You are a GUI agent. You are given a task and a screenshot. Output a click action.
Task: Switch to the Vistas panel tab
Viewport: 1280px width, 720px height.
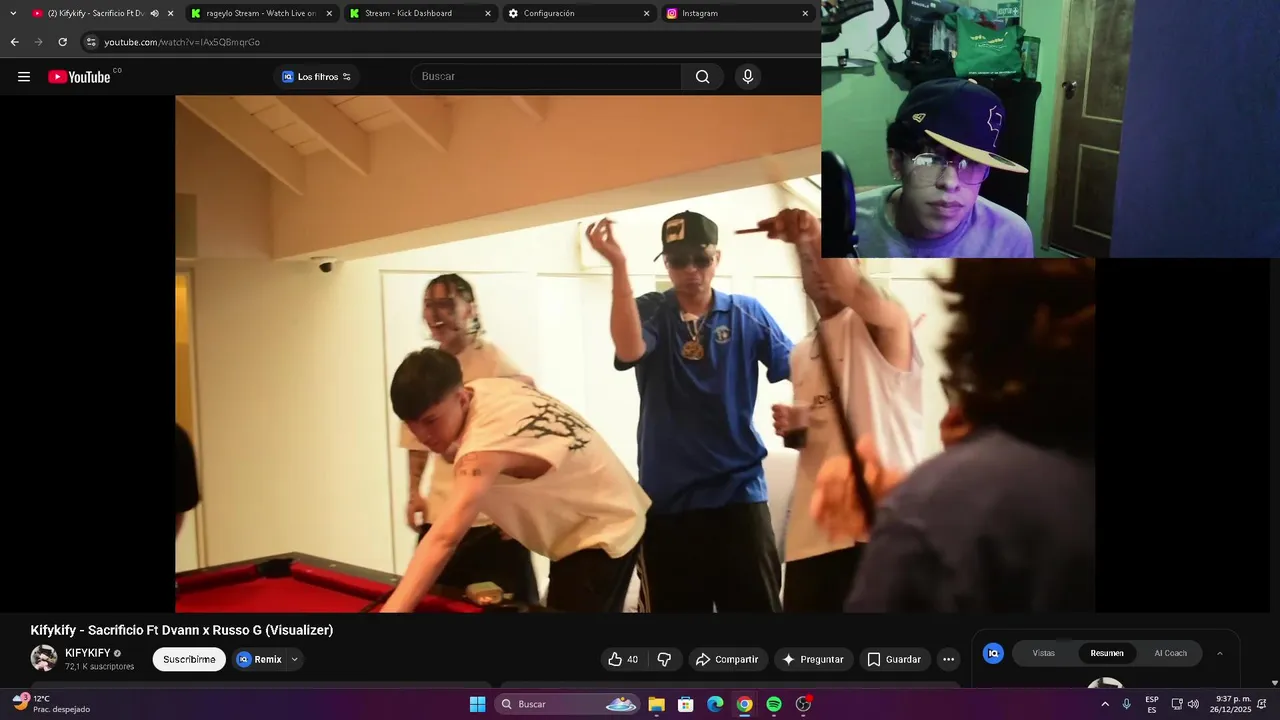pyautogui.click(x=1043, y=653)
